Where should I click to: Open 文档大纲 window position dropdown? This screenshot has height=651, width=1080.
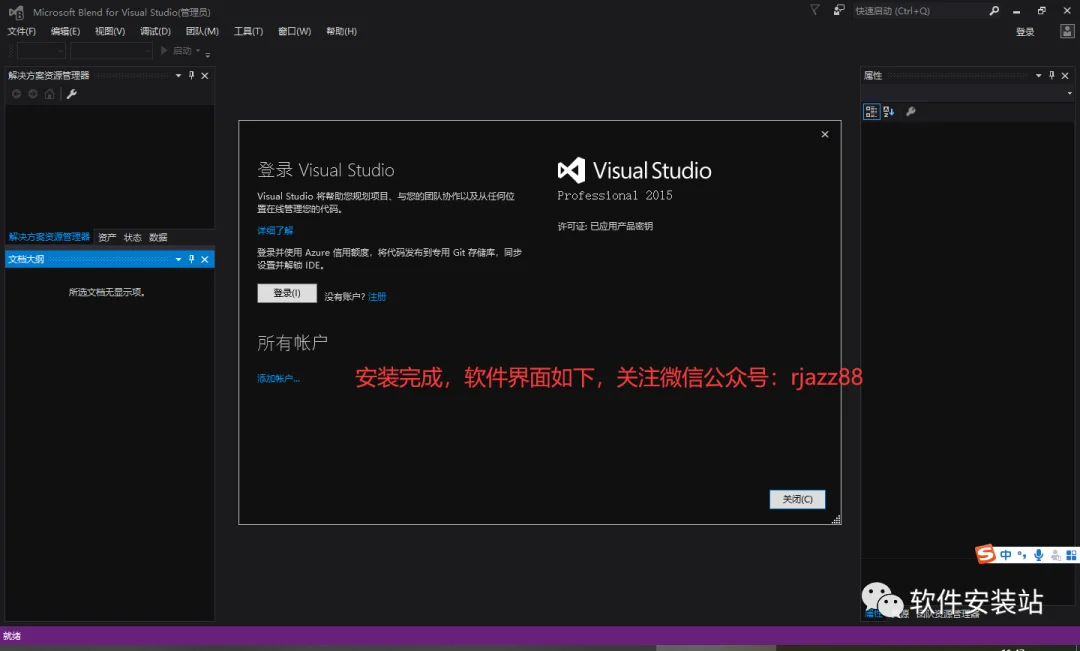tap(178, 259)
